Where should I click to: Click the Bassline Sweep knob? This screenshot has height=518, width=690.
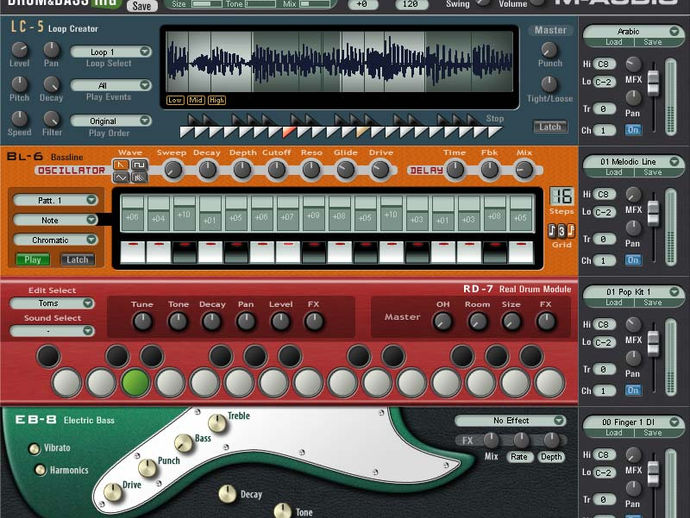[x=173, y=169]
